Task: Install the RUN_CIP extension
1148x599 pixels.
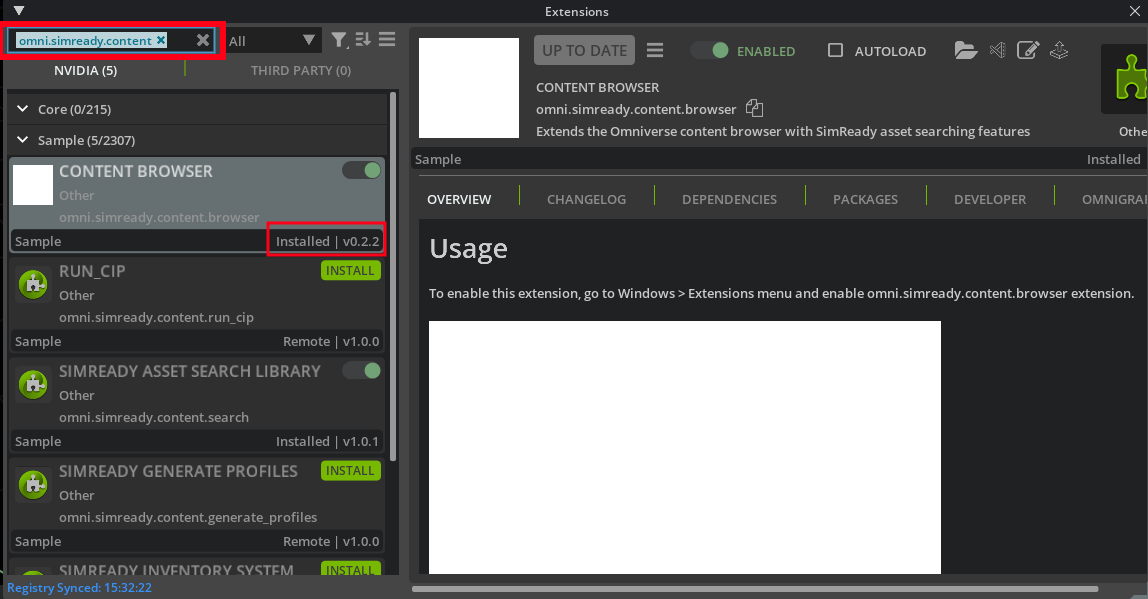Action: (350, 270)
